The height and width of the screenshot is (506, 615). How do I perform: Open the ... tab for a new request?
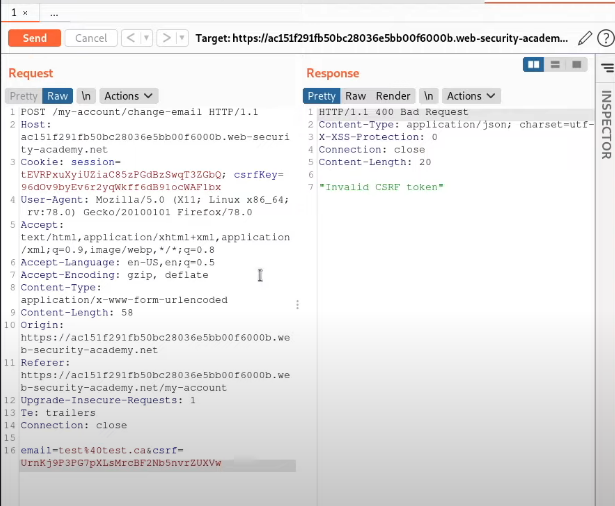coord(54,14)
